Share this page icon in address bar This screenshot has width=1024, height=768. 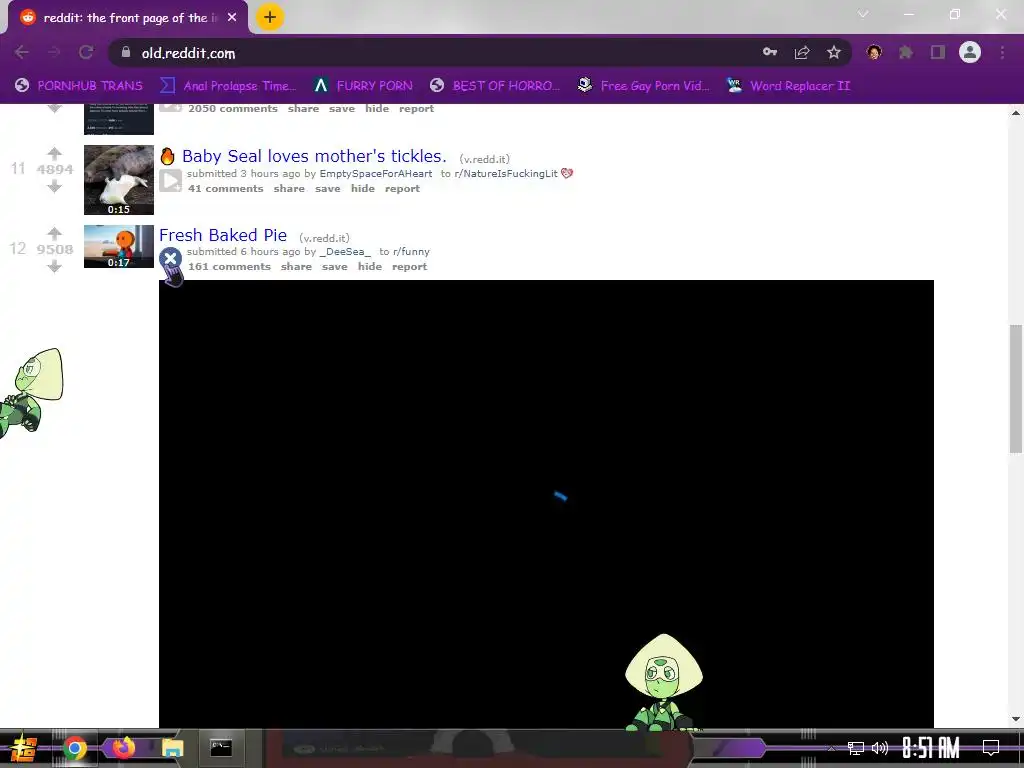pos(802,52)
